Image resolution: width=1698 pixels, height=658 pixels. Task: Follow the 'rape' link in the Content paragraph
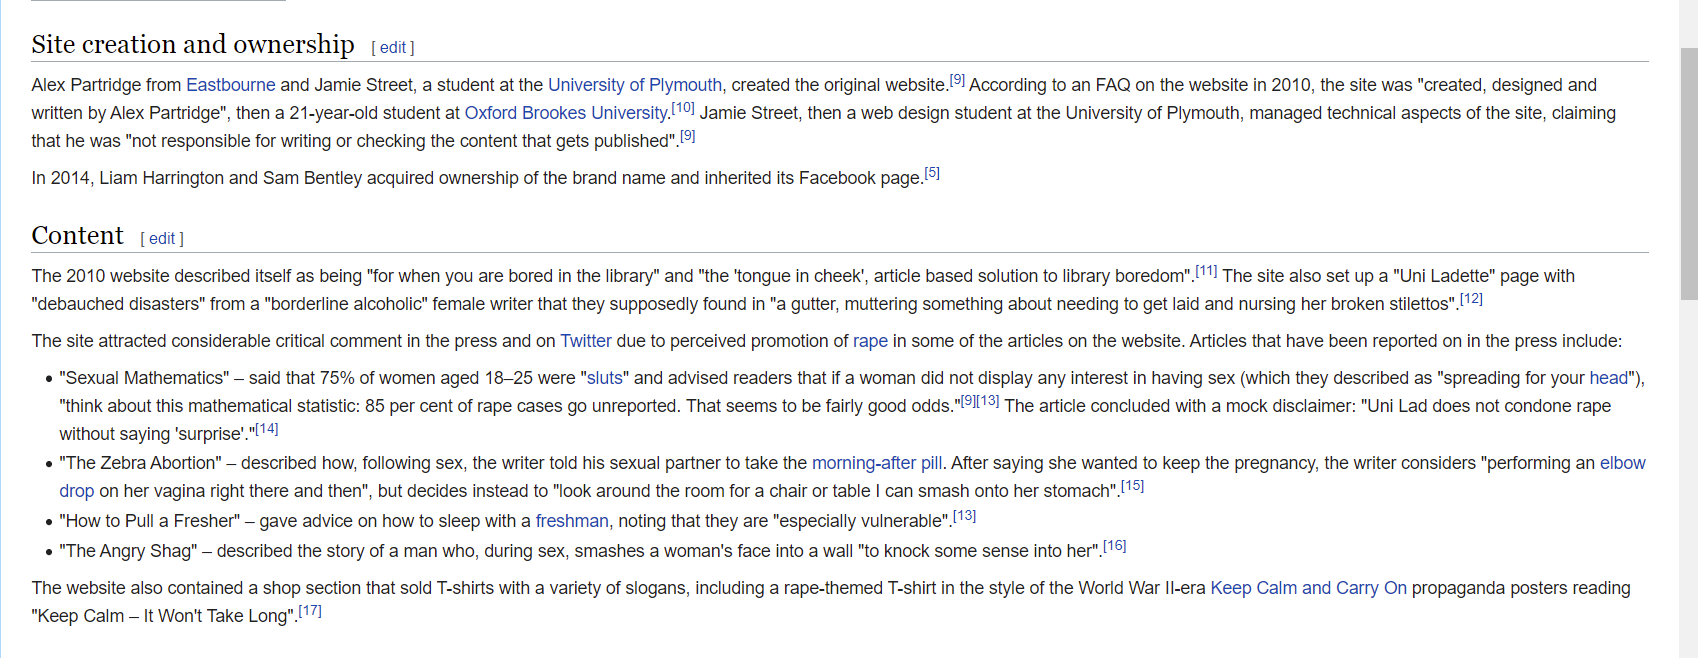click(870, 341)
